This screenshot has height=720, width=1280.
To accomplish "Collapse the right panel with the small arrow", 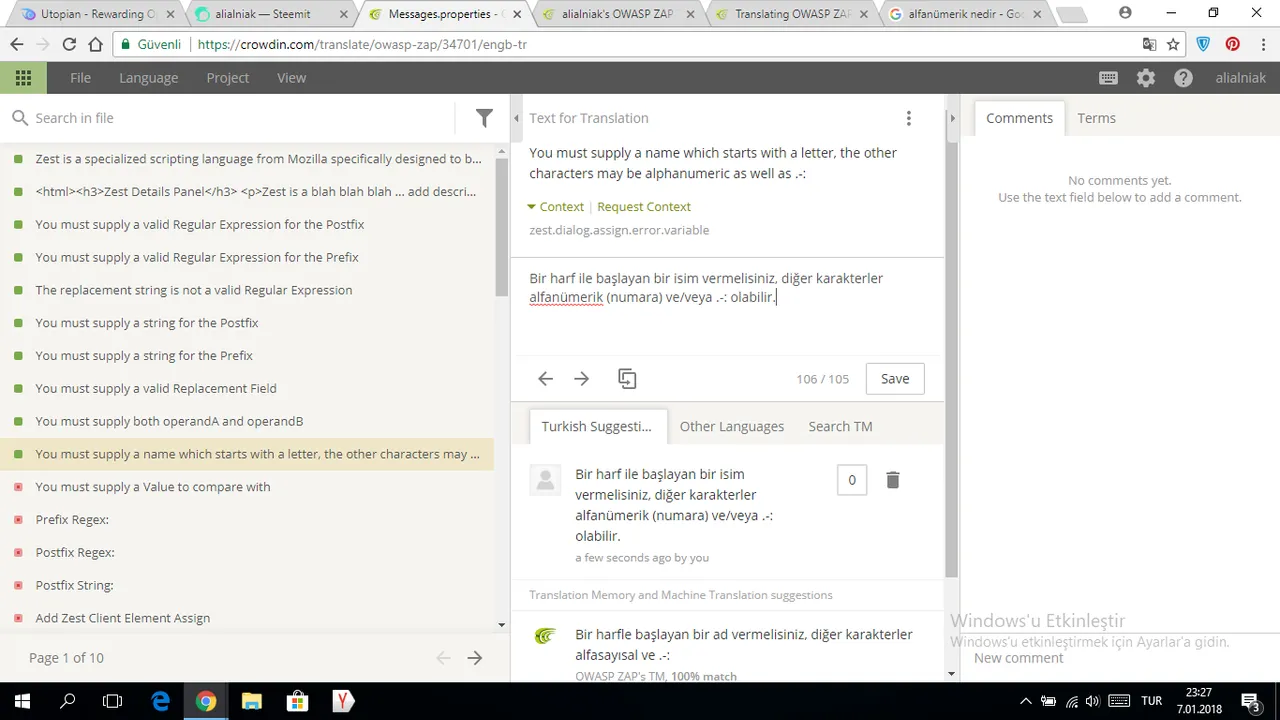I will [952, 118].
